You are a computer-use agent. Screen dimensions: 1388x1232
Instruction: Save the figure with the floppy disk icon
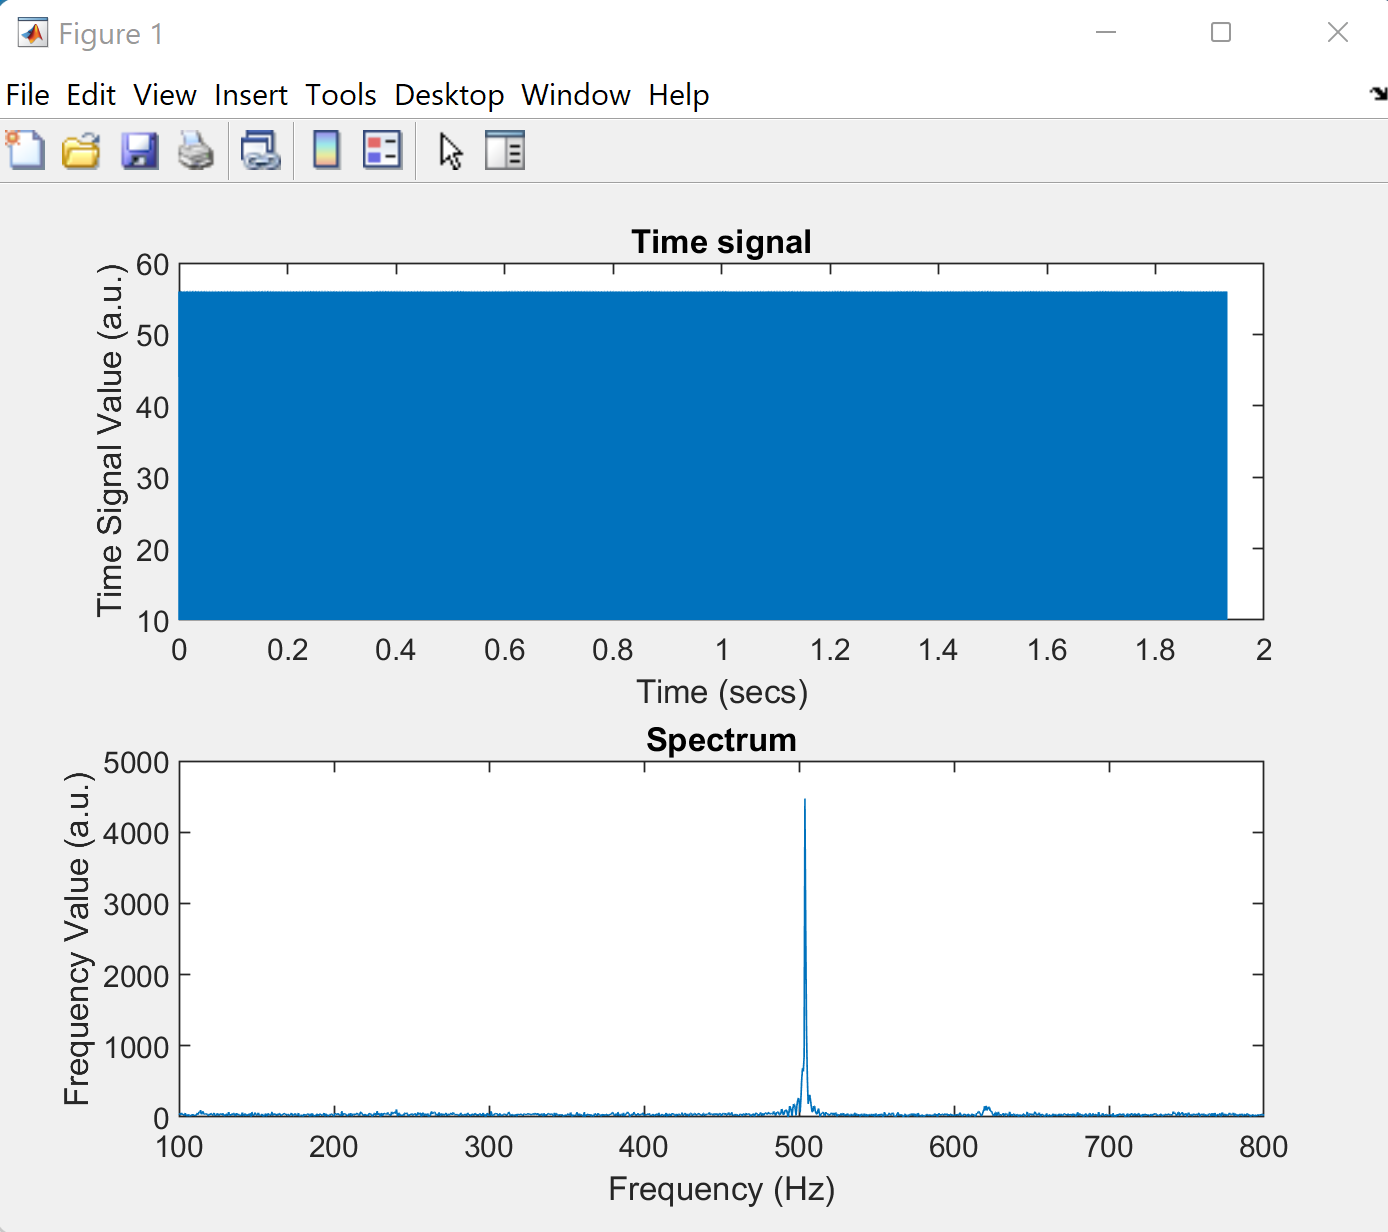click(139, 151)
